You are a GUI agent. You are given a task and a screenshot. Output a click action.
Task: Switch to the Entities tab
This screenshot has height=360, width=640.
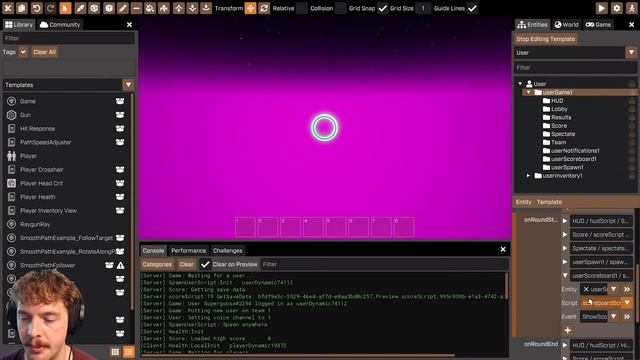532,24
